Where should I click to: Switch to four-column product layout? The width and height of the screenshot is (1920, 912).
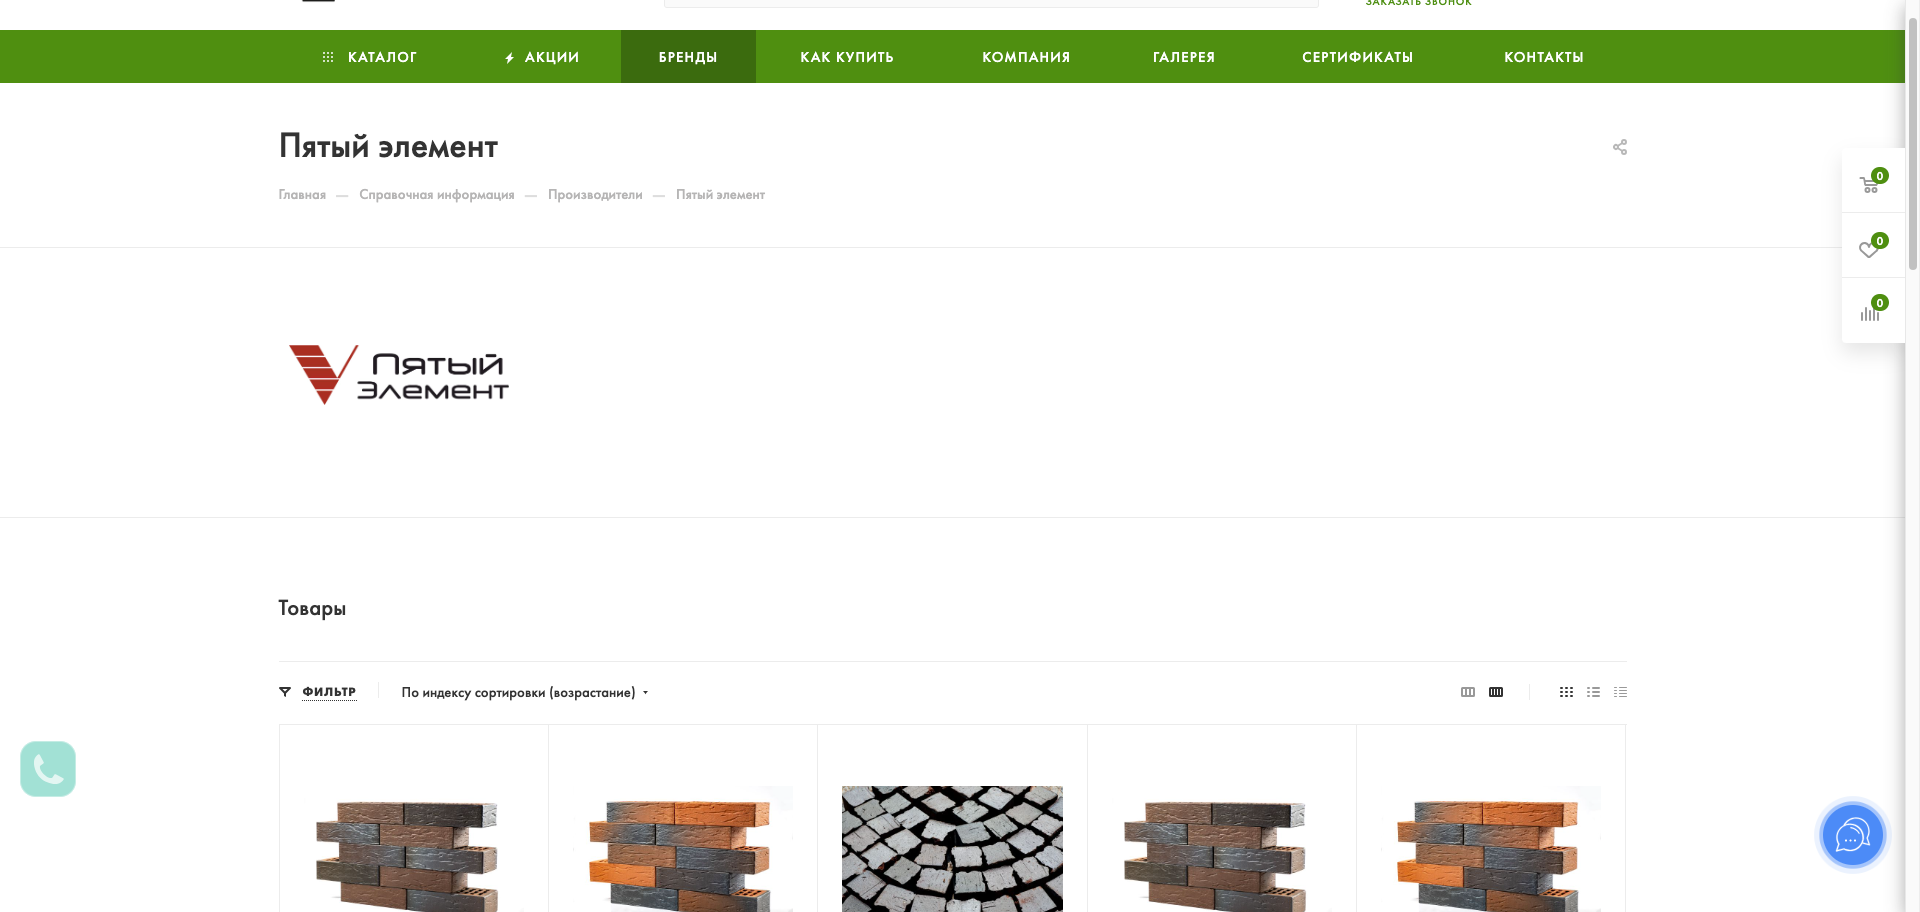[x=1496, y=692]
